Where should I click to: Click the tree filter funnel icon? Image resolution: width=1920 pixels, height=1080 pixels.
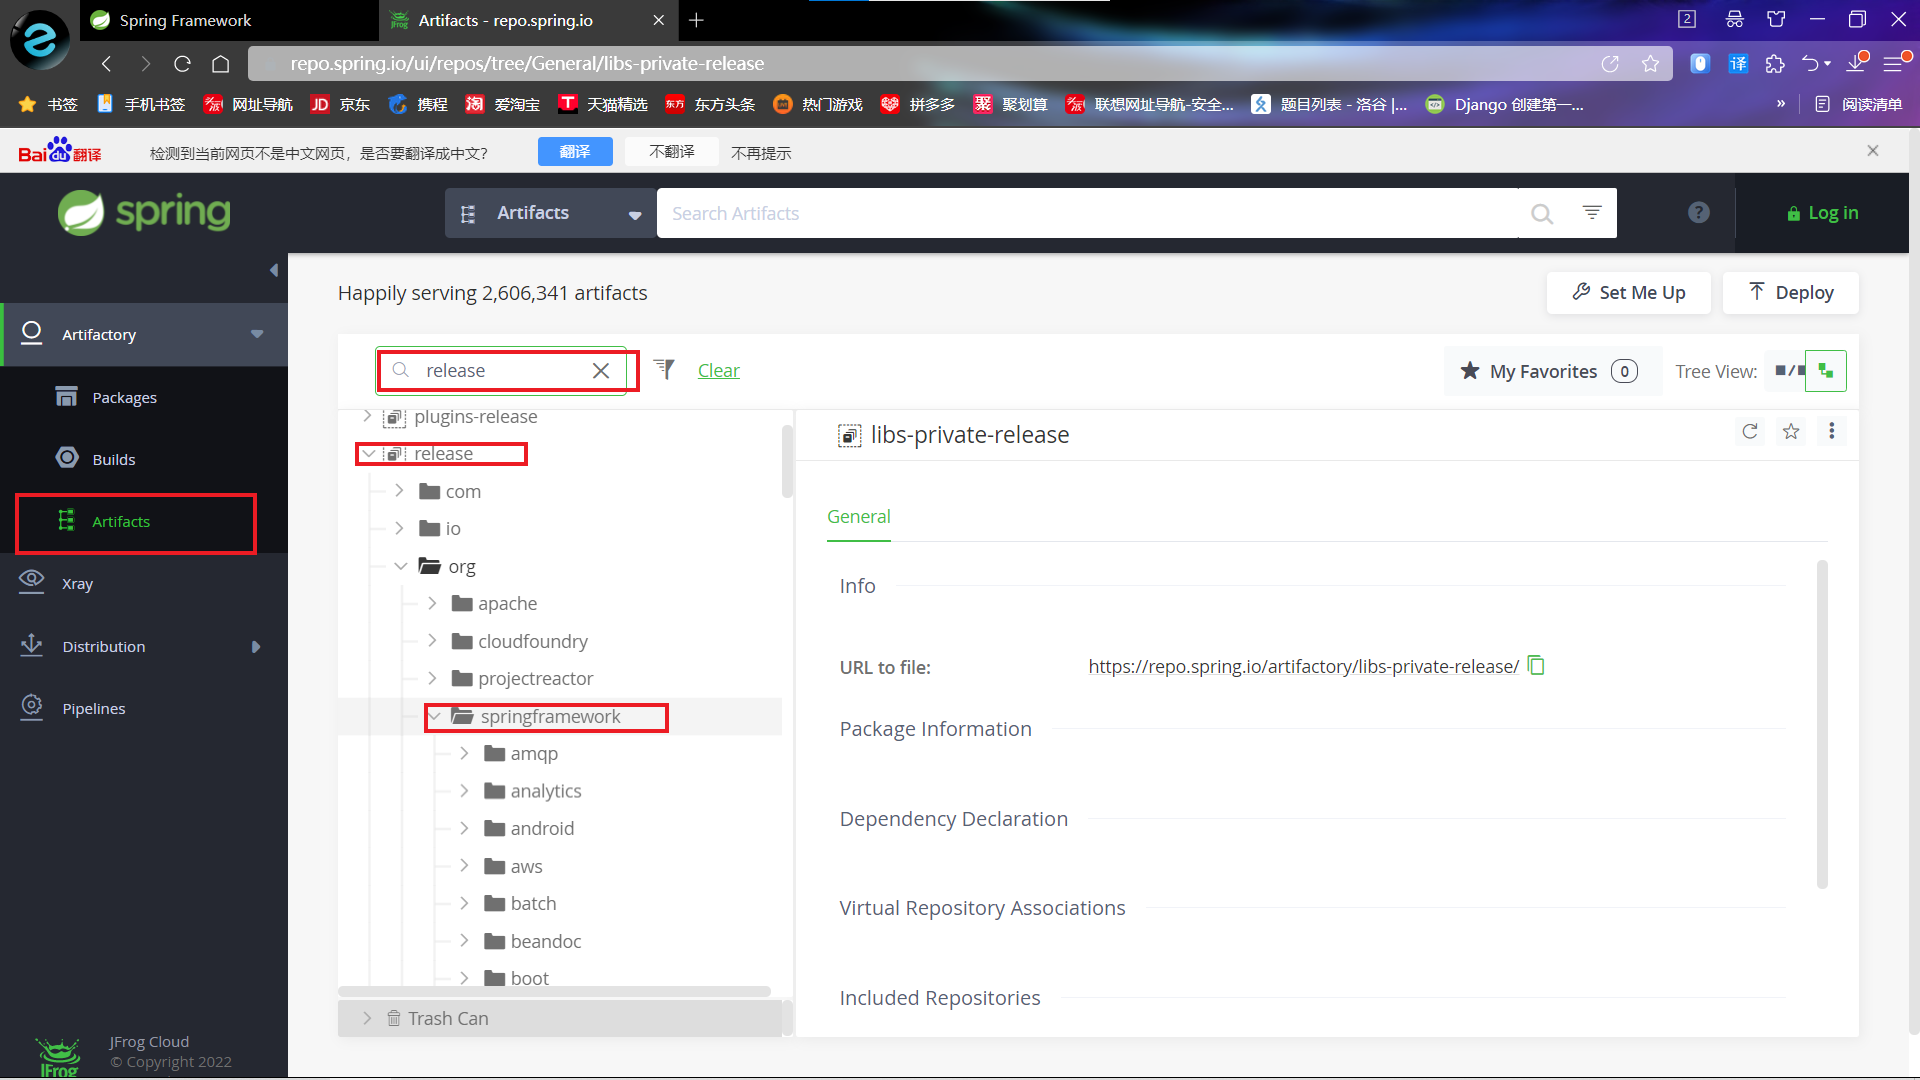pos(664,370)
